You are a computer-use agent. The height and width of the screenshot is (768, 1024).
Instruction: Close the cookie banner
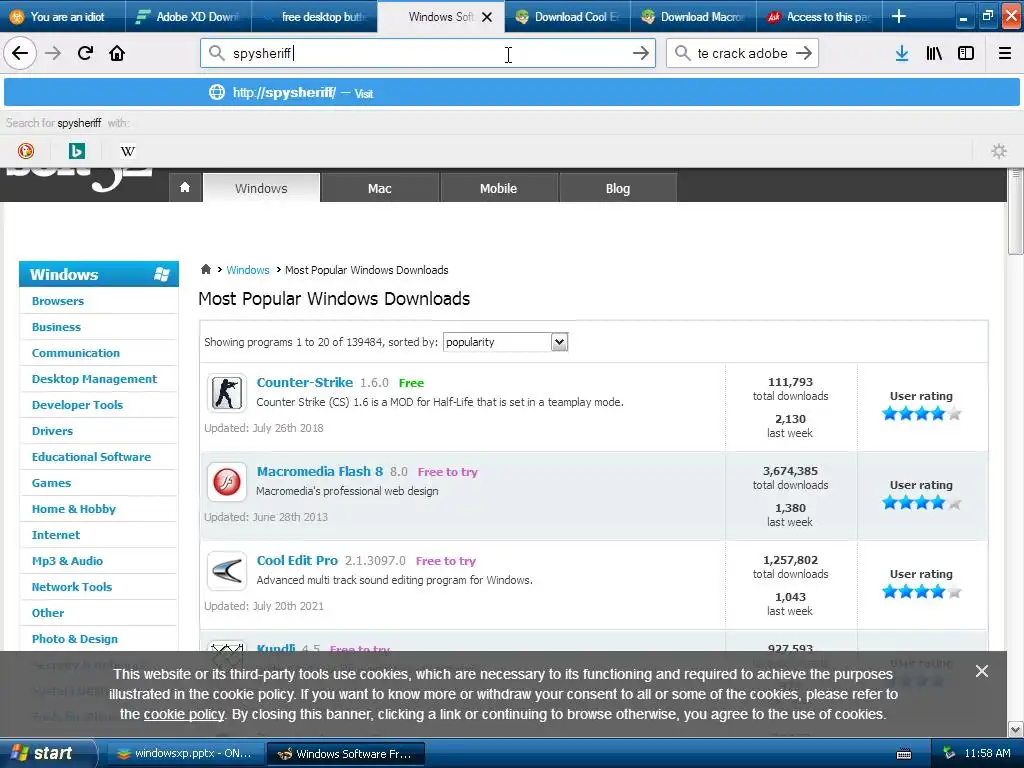coord(982,671)
